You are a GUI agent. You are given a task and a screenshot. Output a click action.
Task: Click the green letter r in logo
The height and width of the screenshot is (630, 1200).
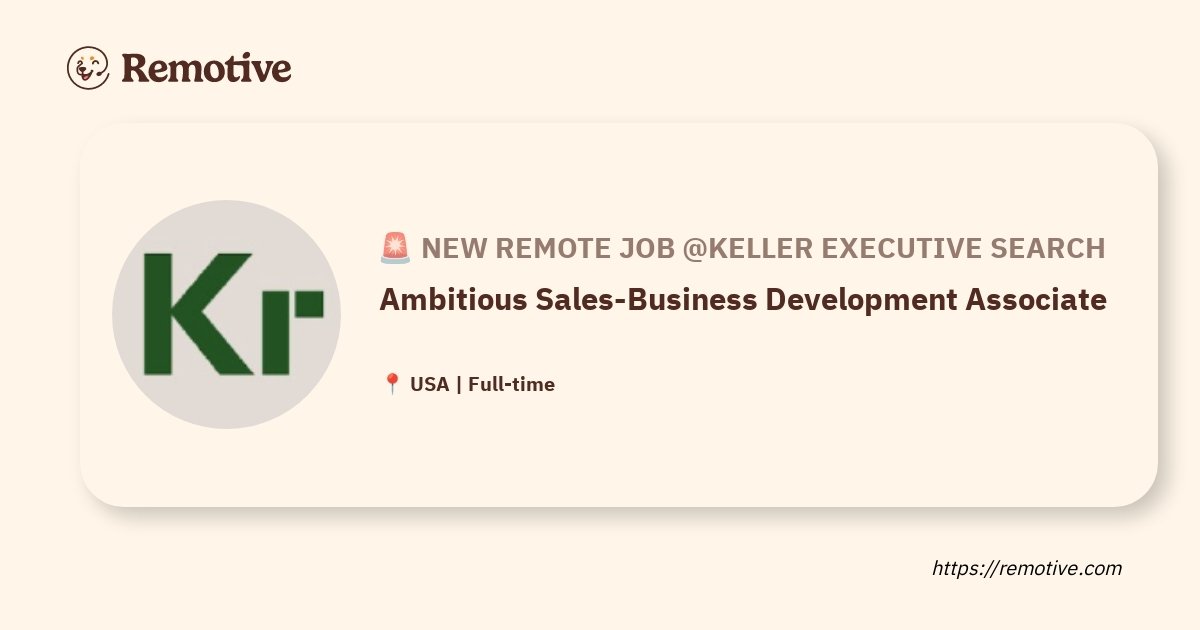click(x=296, y=333)
